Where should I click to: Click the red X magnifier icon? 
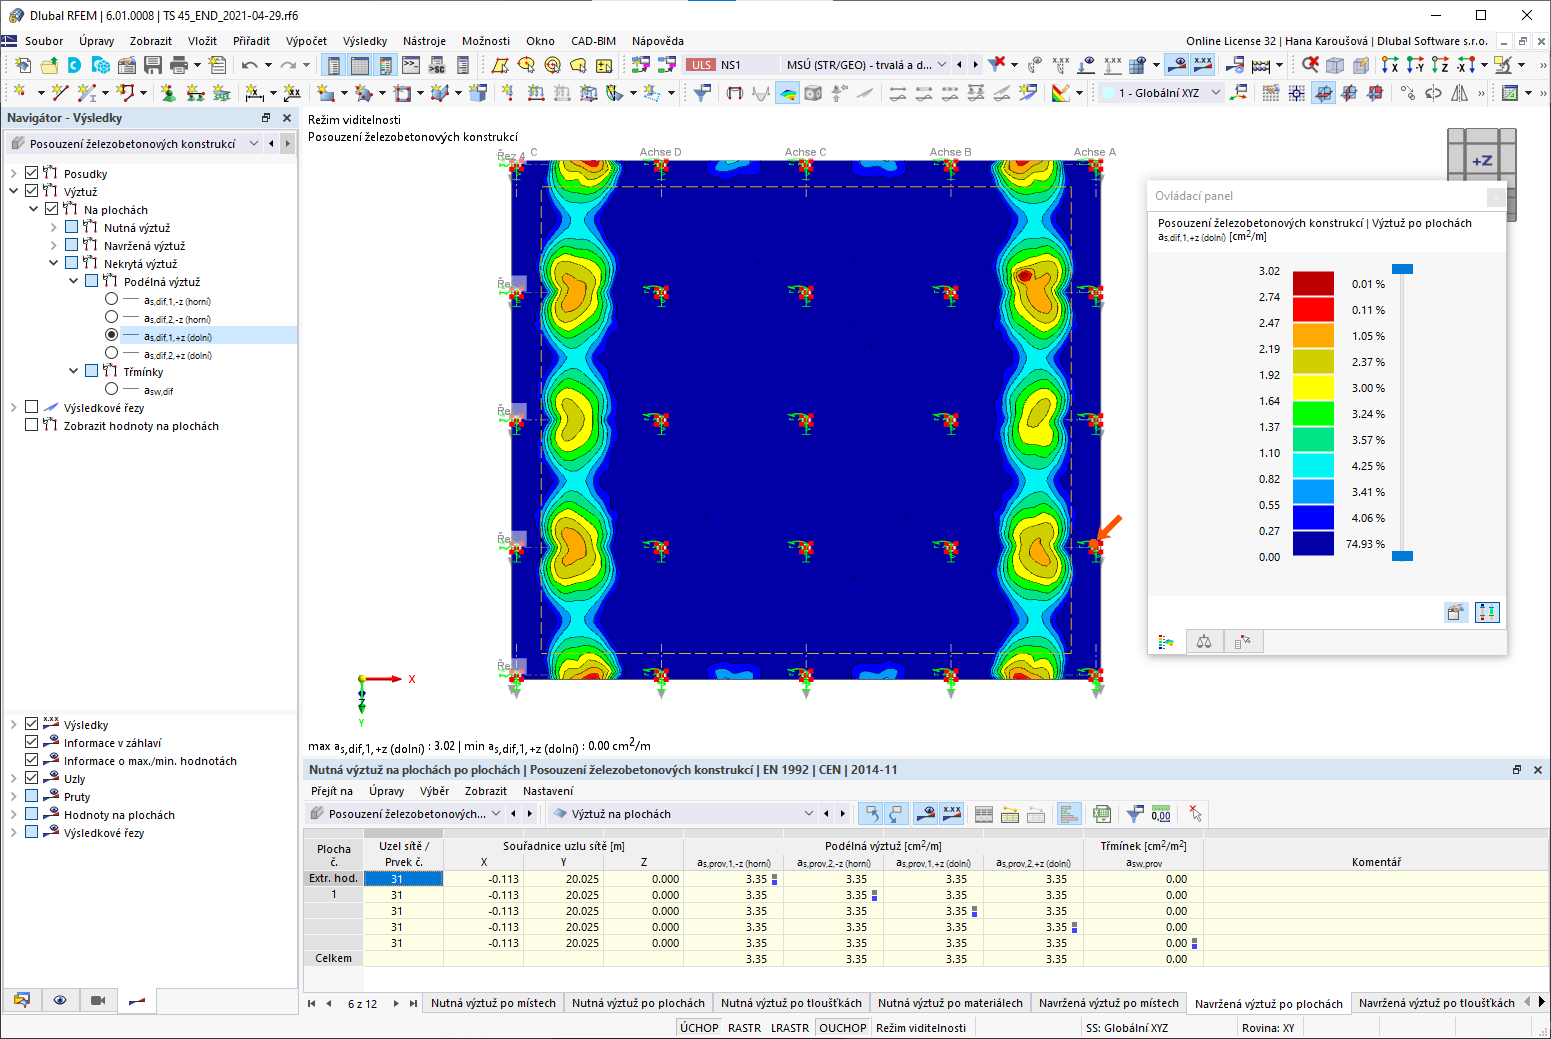(1310, 65)
